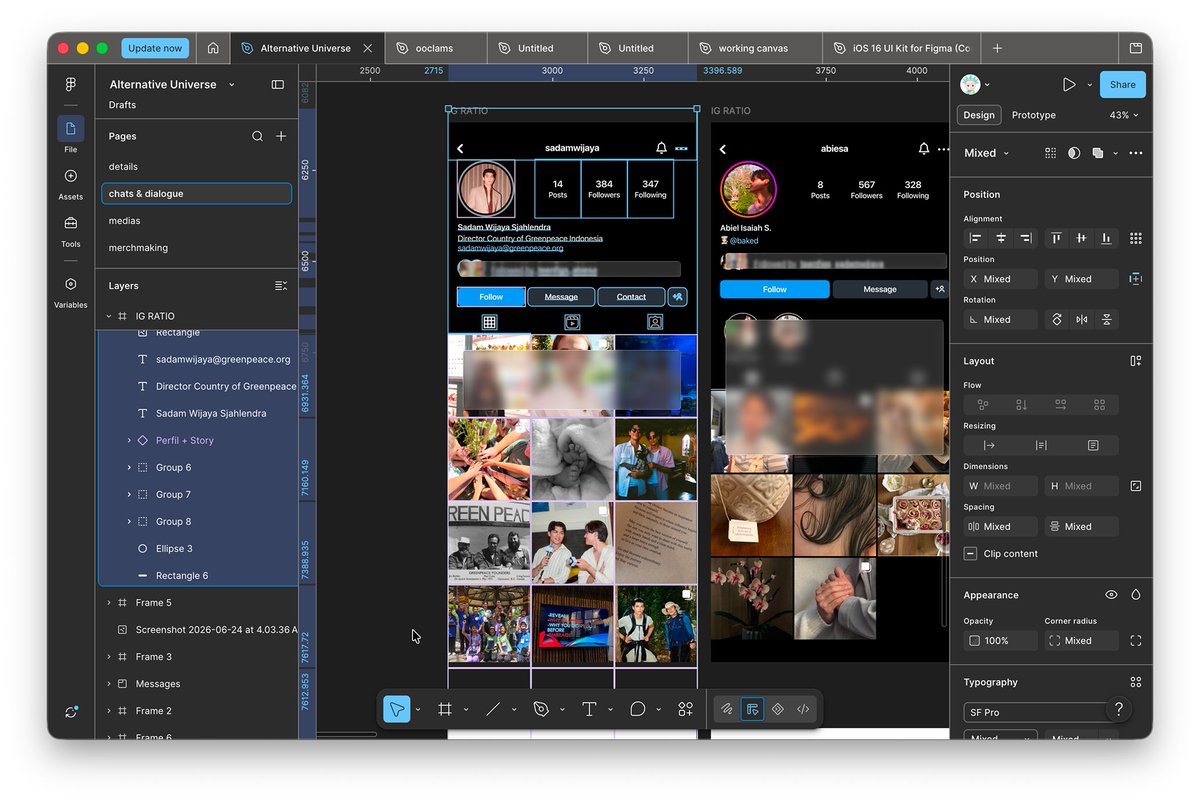This screenshot has width=1200, height=802.
Task: Switch to Design mode in toolbar
Action: pos(752,709)
